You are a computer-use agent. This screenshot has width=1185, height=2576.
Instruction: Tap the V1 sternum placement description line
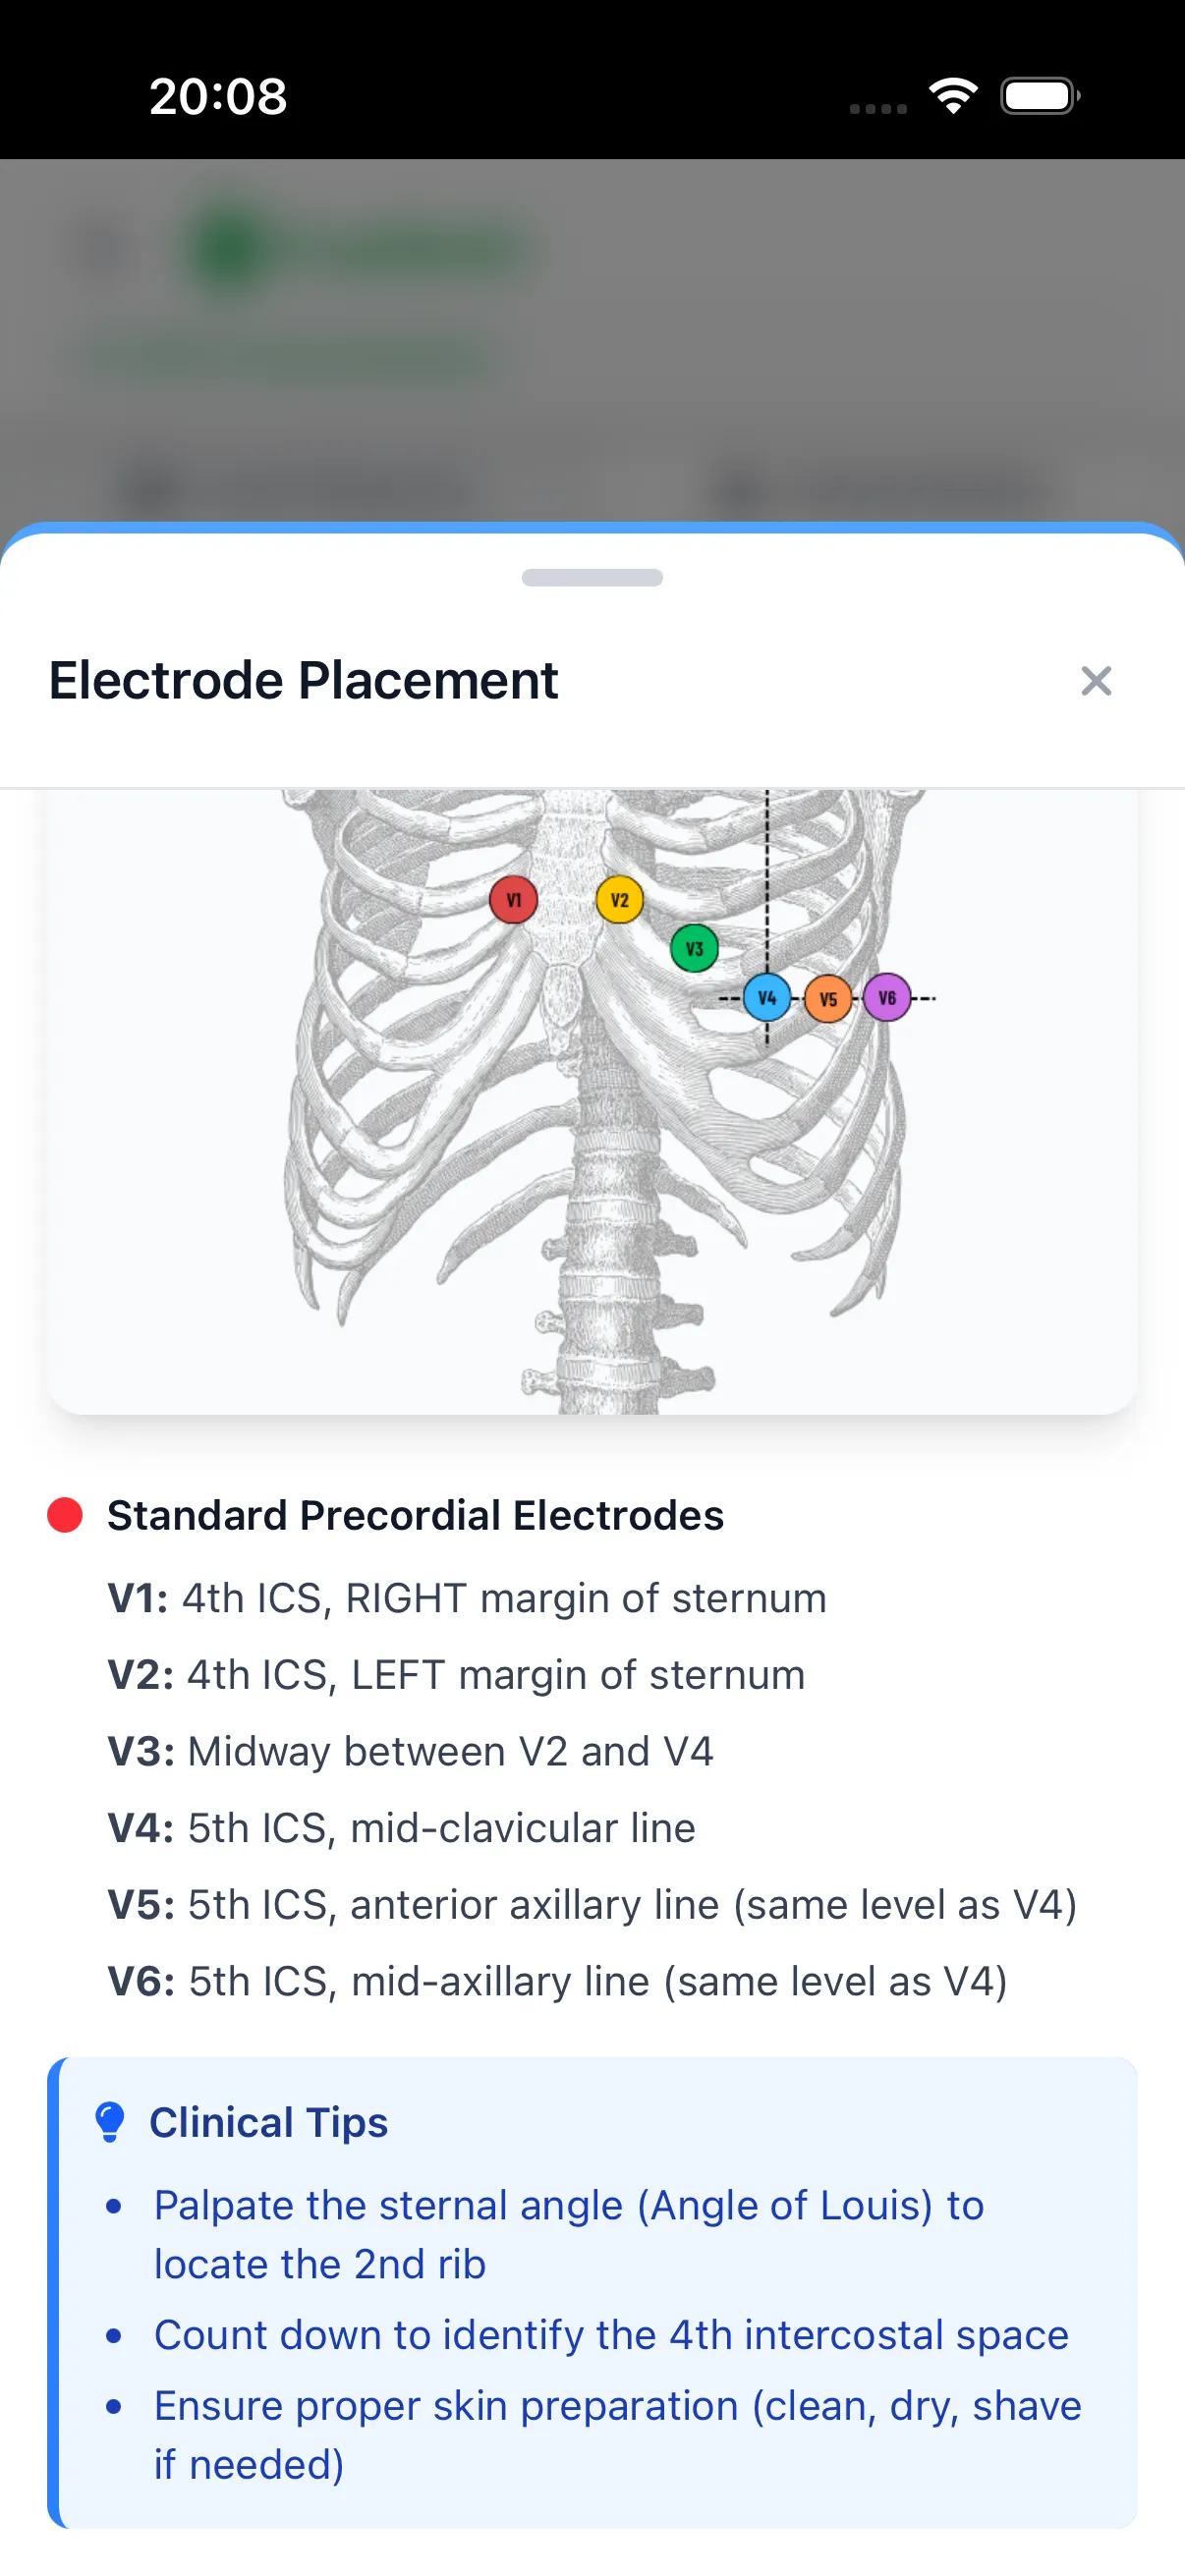[x=467, y=1597]
